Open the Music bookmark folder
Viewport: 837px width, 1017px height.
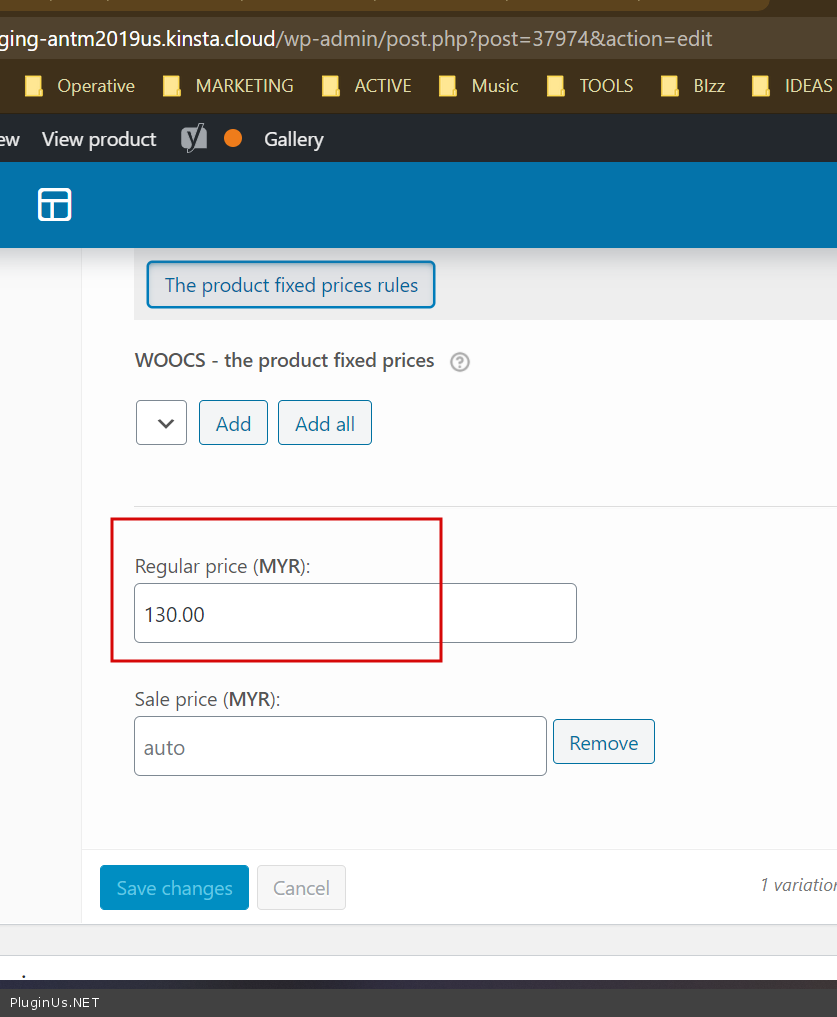[479, 86]
